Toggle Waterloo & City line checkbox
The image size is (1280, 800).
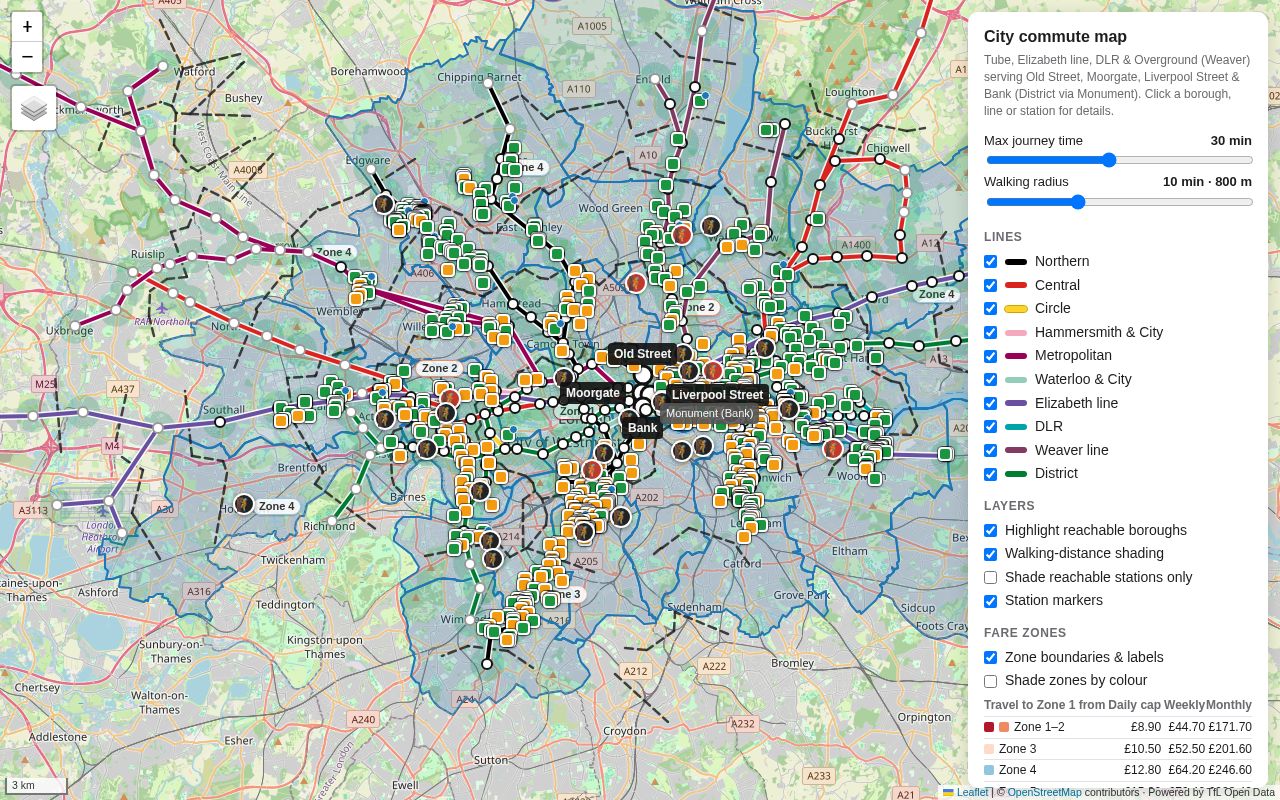[x=990, y=380]
